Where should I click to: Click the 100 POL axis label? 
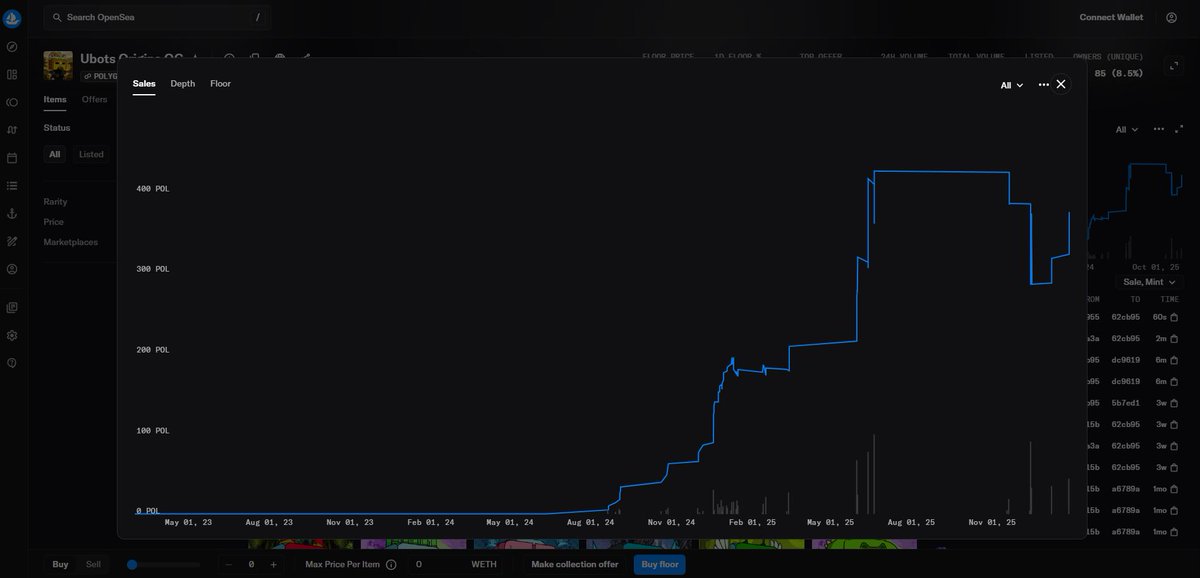tap(153, 431)
